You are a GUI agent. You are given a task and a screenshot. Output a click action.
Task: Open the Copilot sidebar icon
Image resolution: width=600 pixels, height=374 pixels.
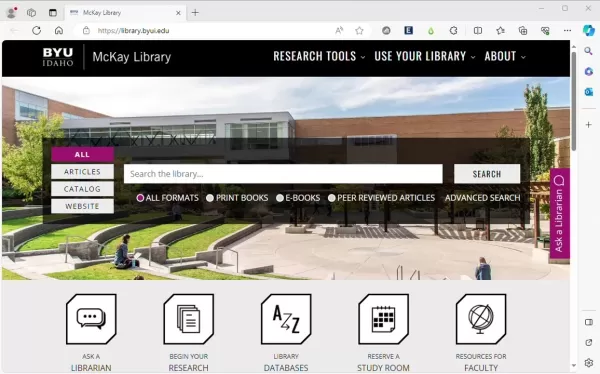coord(589,31)
